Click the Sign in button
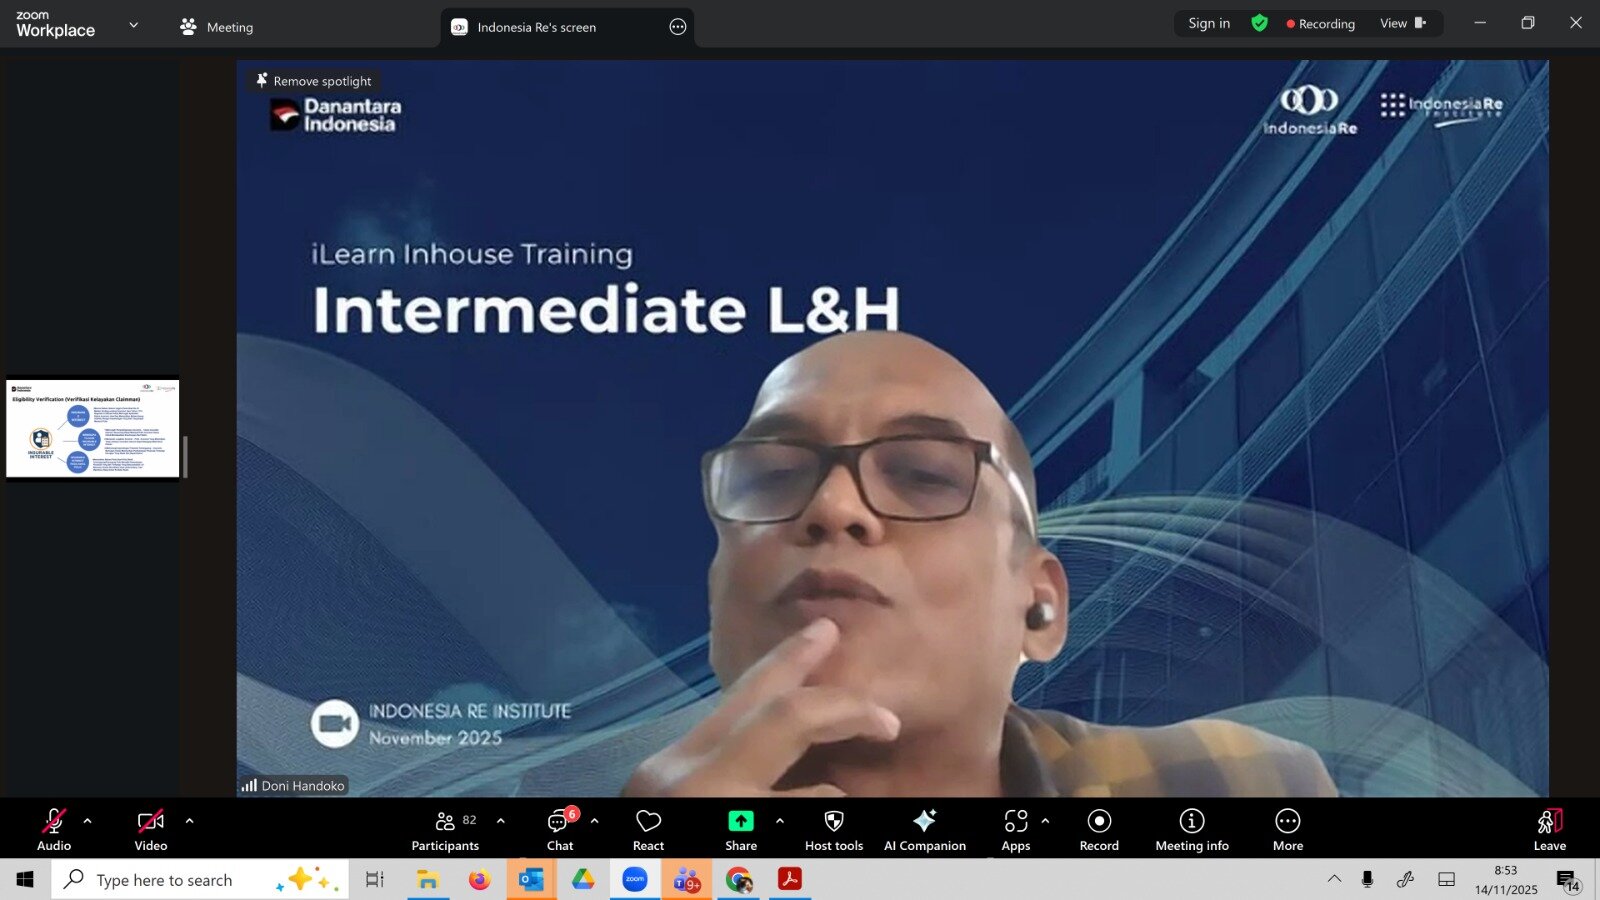The image size is (1600, 900). pos(1209,24)
